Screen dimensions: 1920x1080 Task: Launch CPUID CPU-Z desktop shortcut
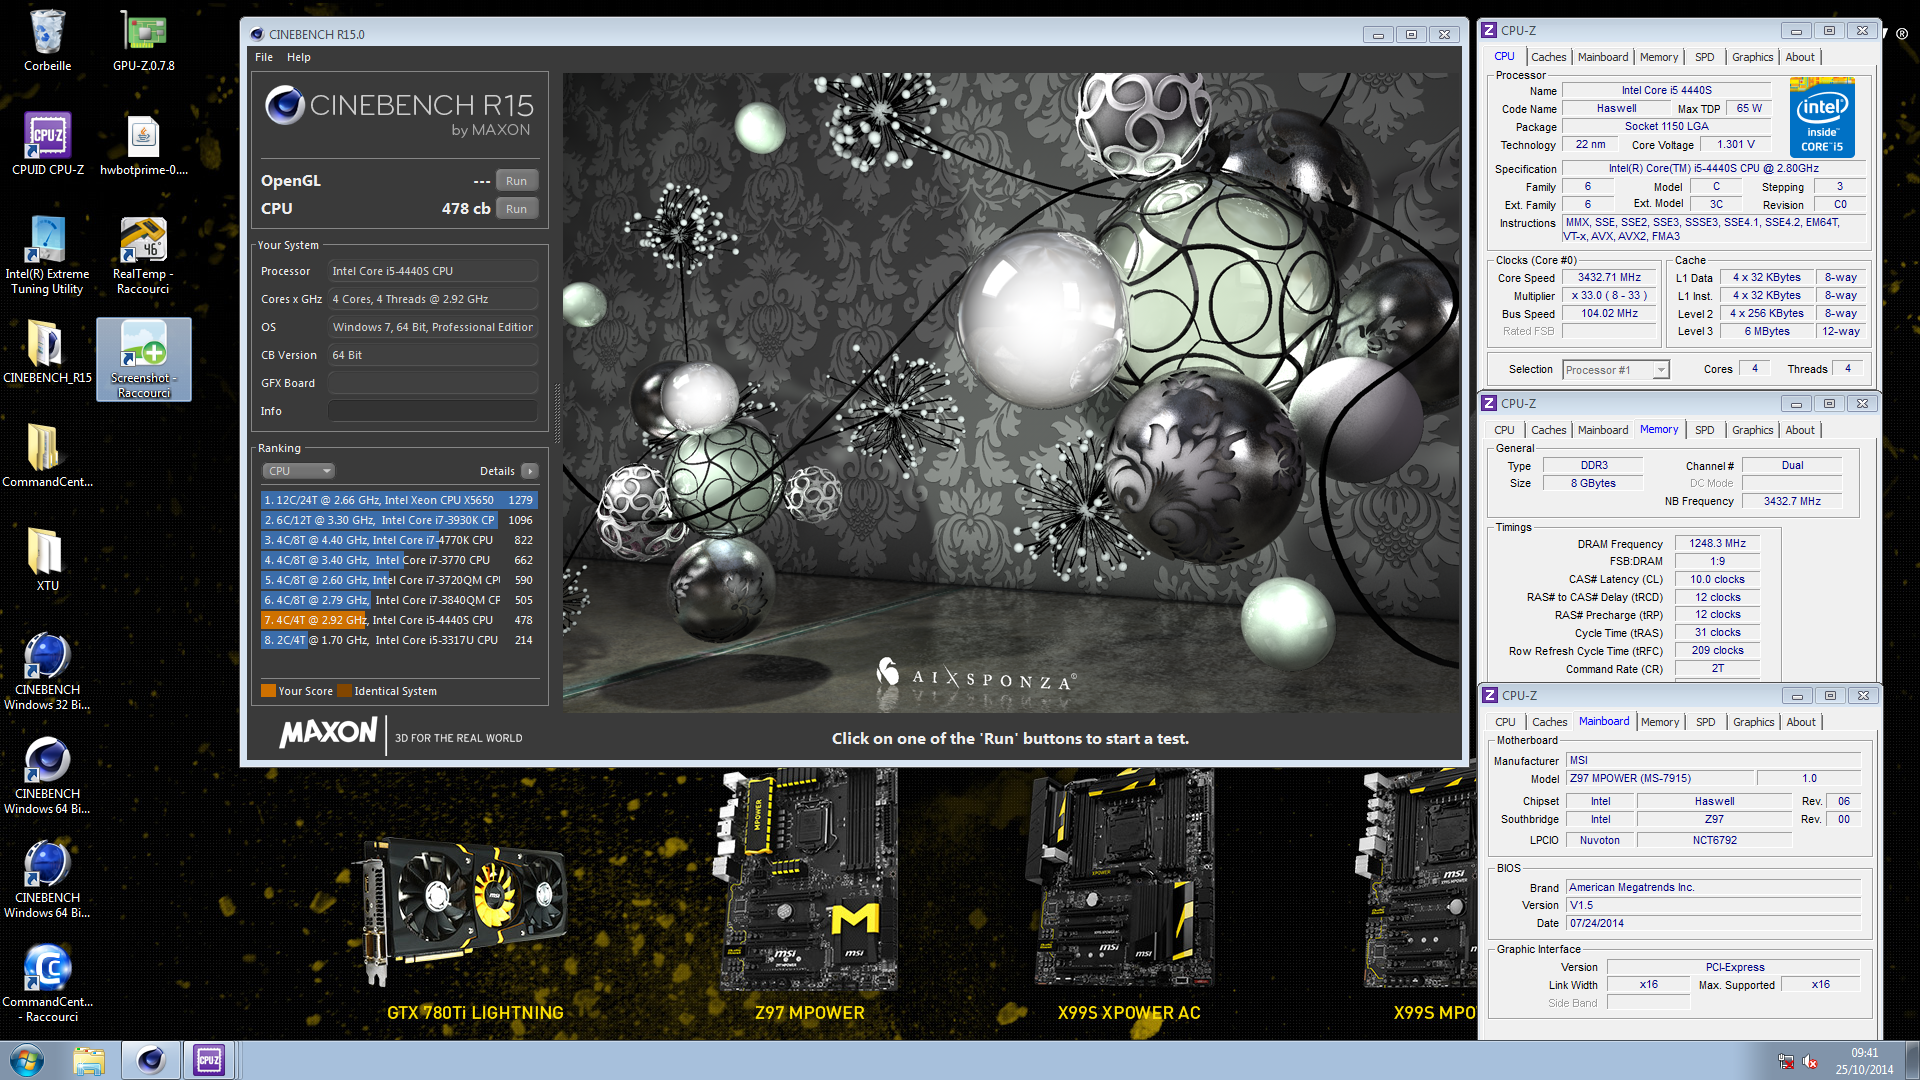click(x=47, y=144)
